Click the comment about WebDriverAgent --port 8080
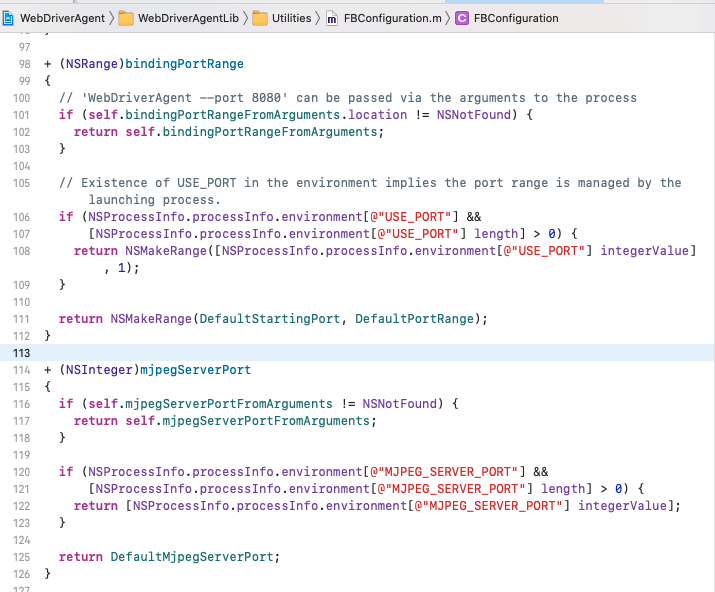 pyautogui.click(x=347, y=98)
